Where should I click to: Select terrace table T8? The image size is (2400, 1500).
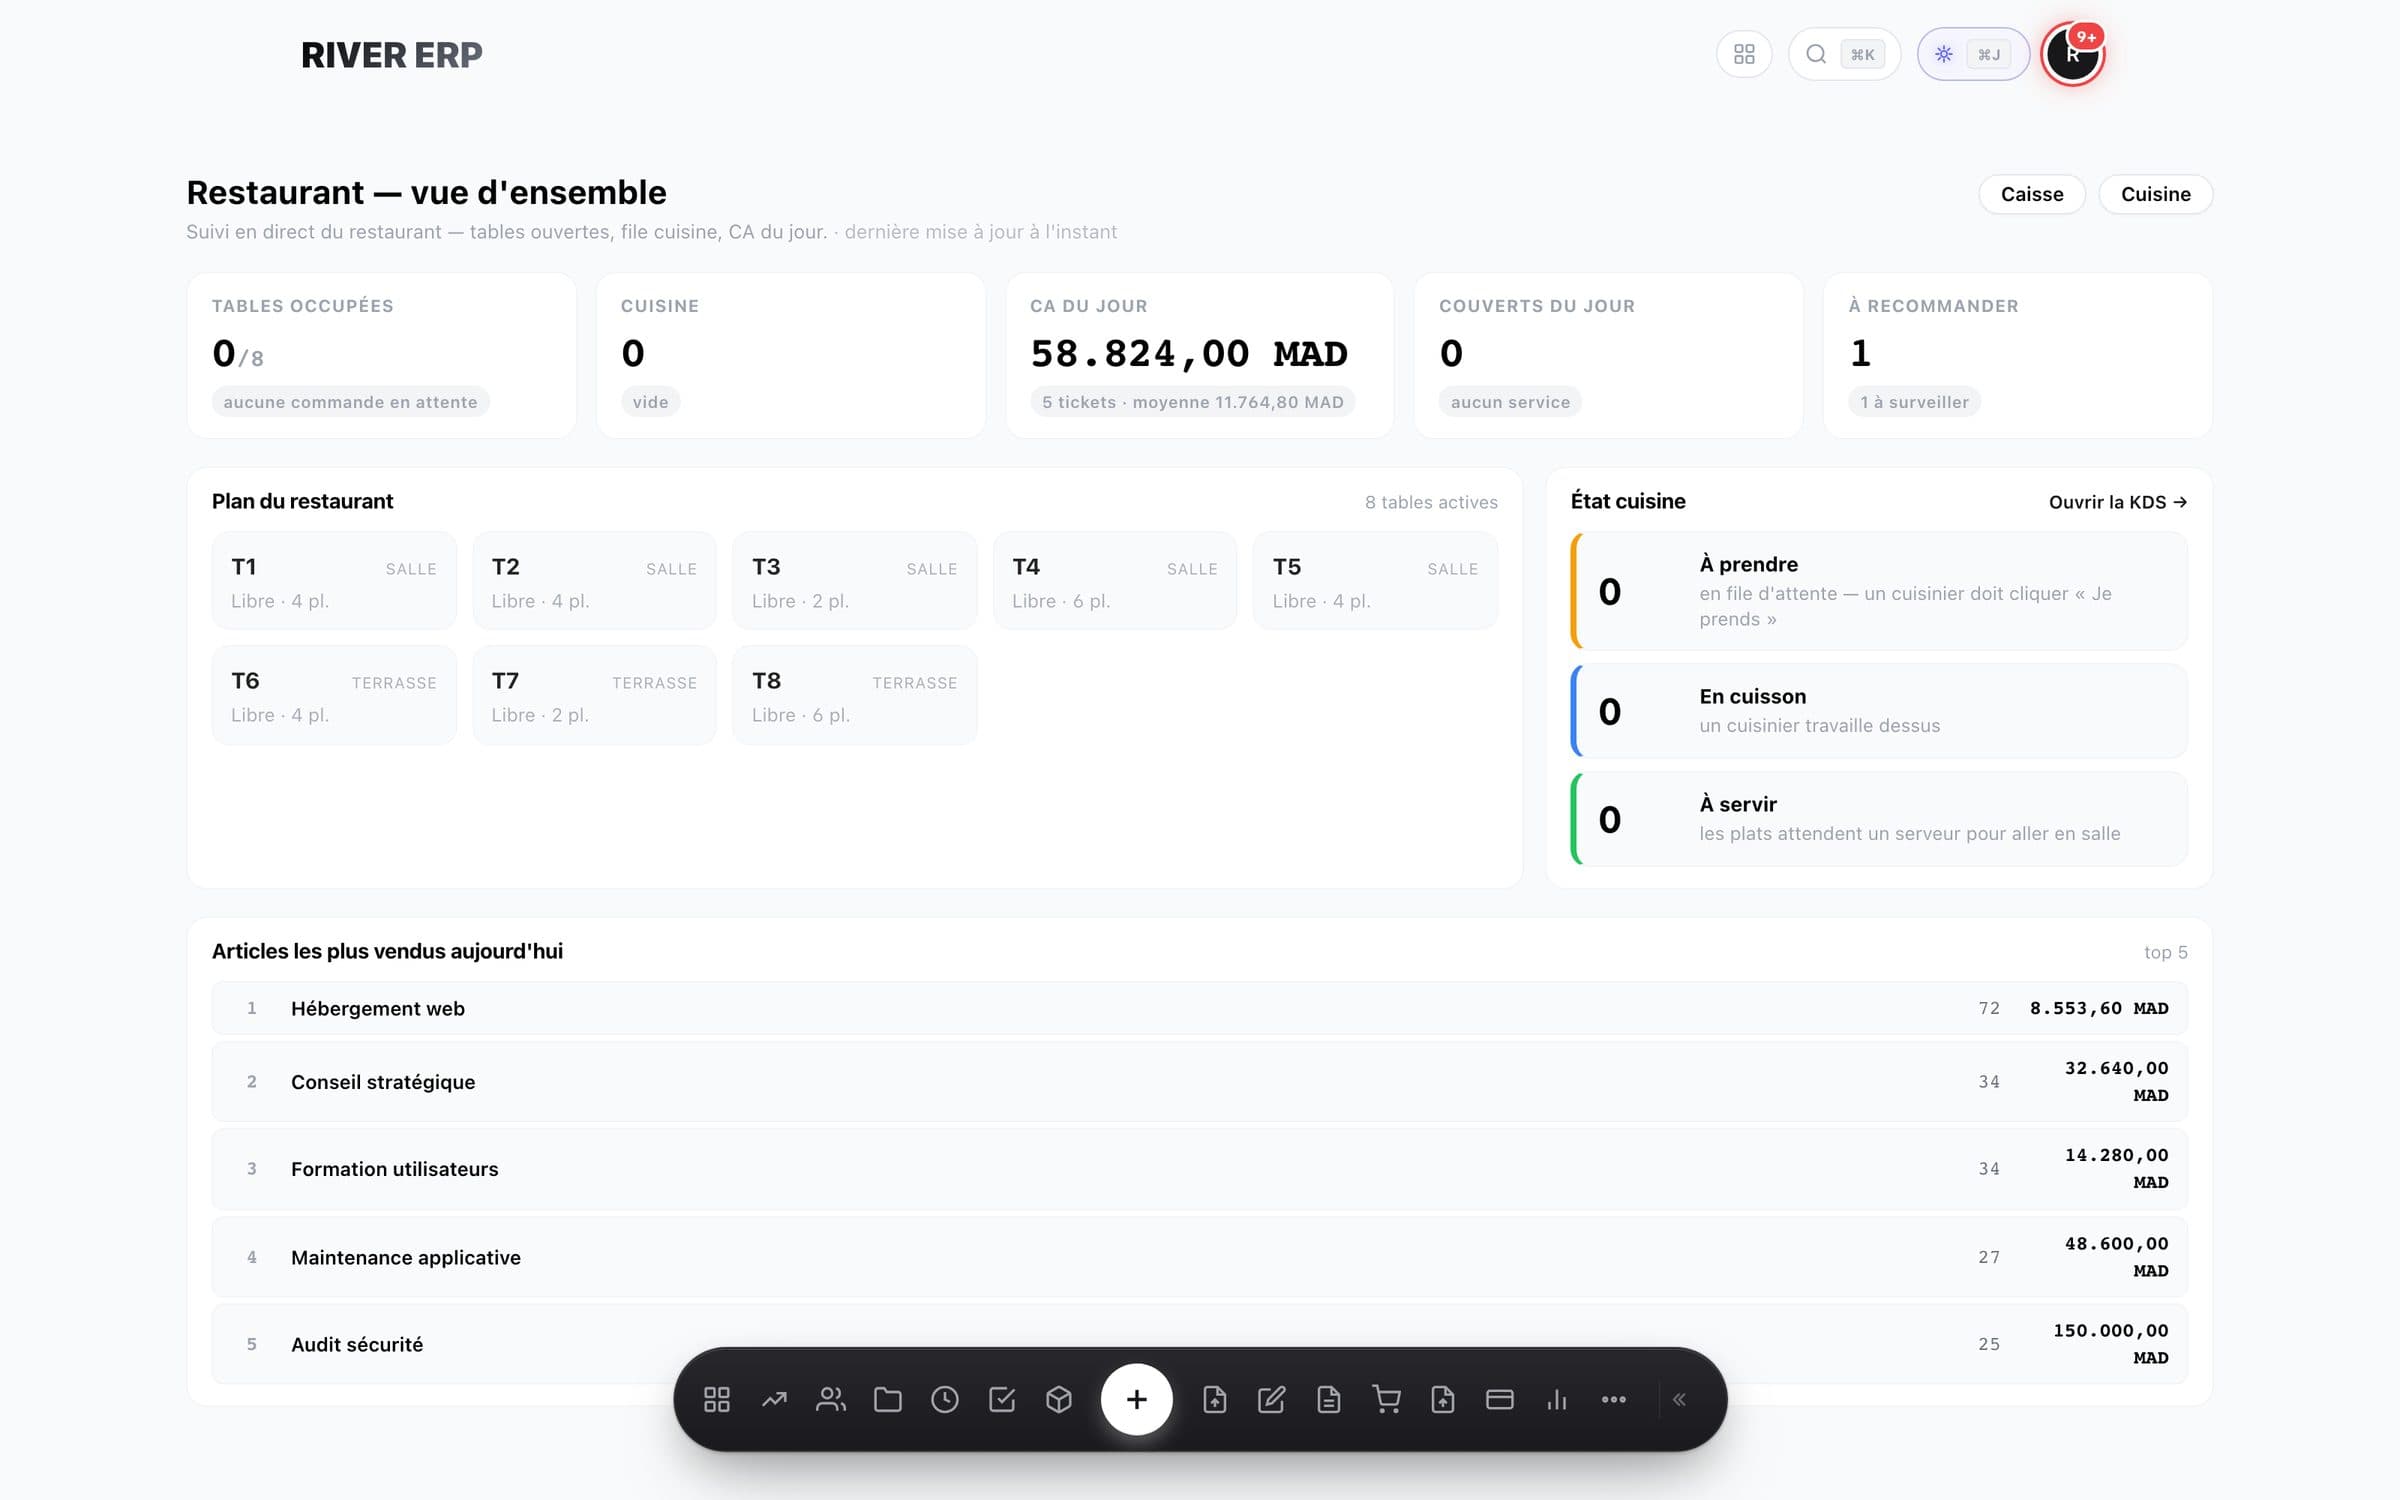pos(855,695)
